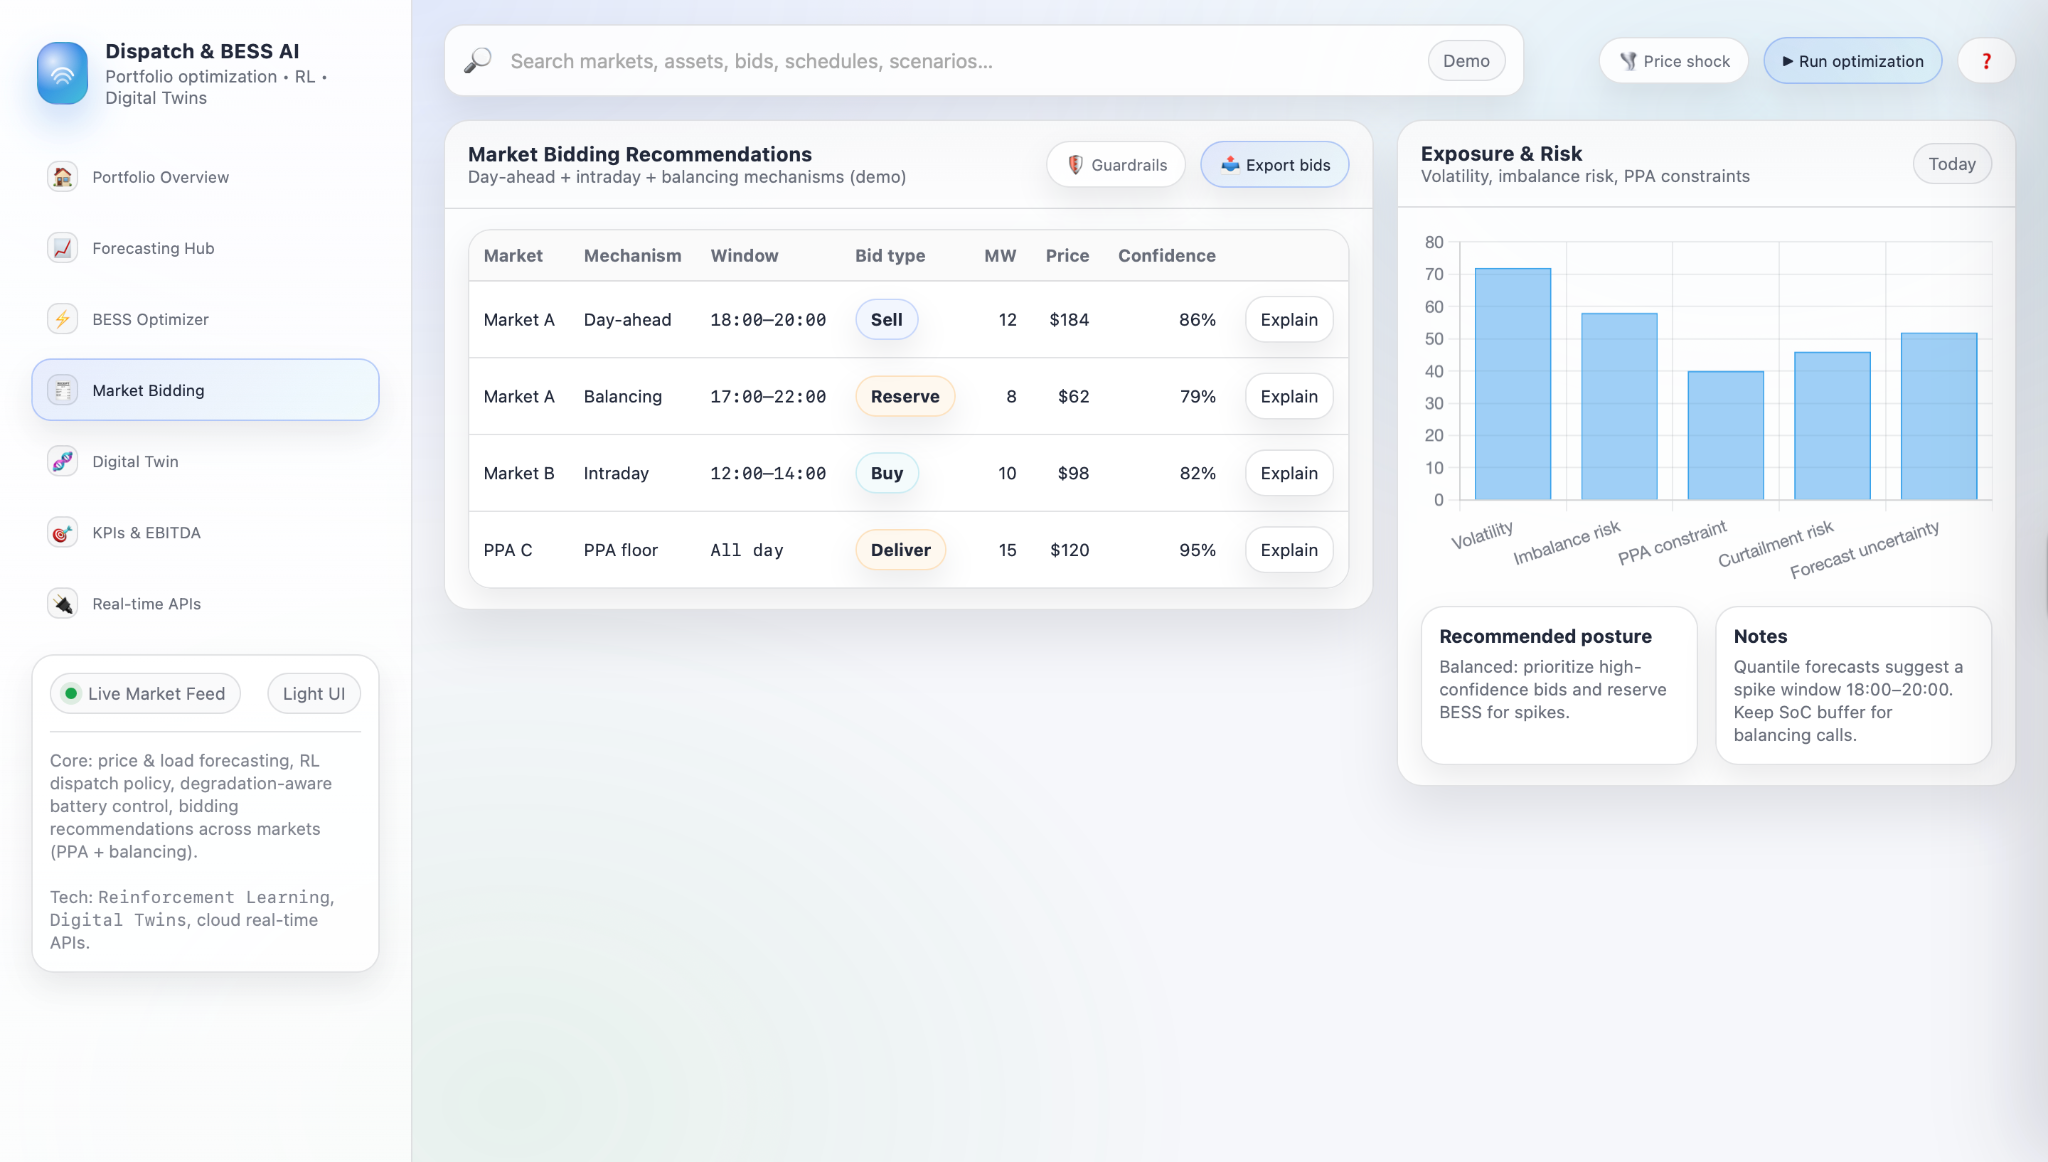The width and height of the screenshot is (2048, 1162).
Task: Click the BESS Optimizer lightning icon
Action: [62, 319]
